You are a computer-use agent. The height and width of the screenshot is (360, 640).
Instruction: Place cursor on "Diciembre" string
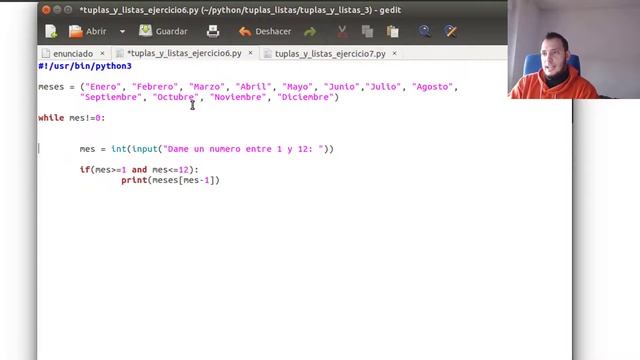point(305,97)
